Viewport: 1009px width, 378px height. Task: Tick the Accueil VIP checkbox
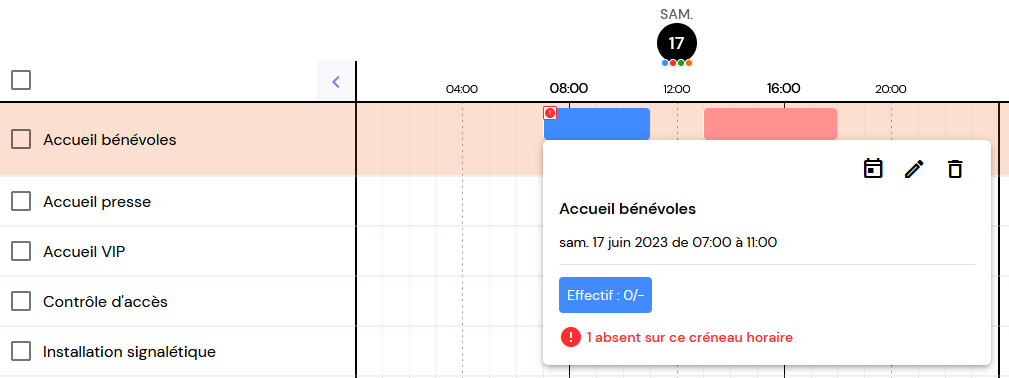point(21,251)
